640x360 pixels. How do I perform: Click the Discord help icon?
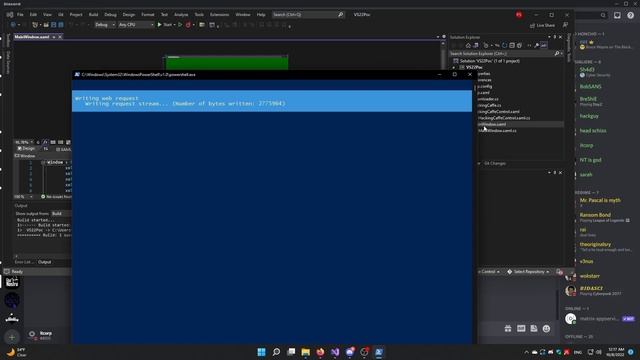[x=631, y=15]
